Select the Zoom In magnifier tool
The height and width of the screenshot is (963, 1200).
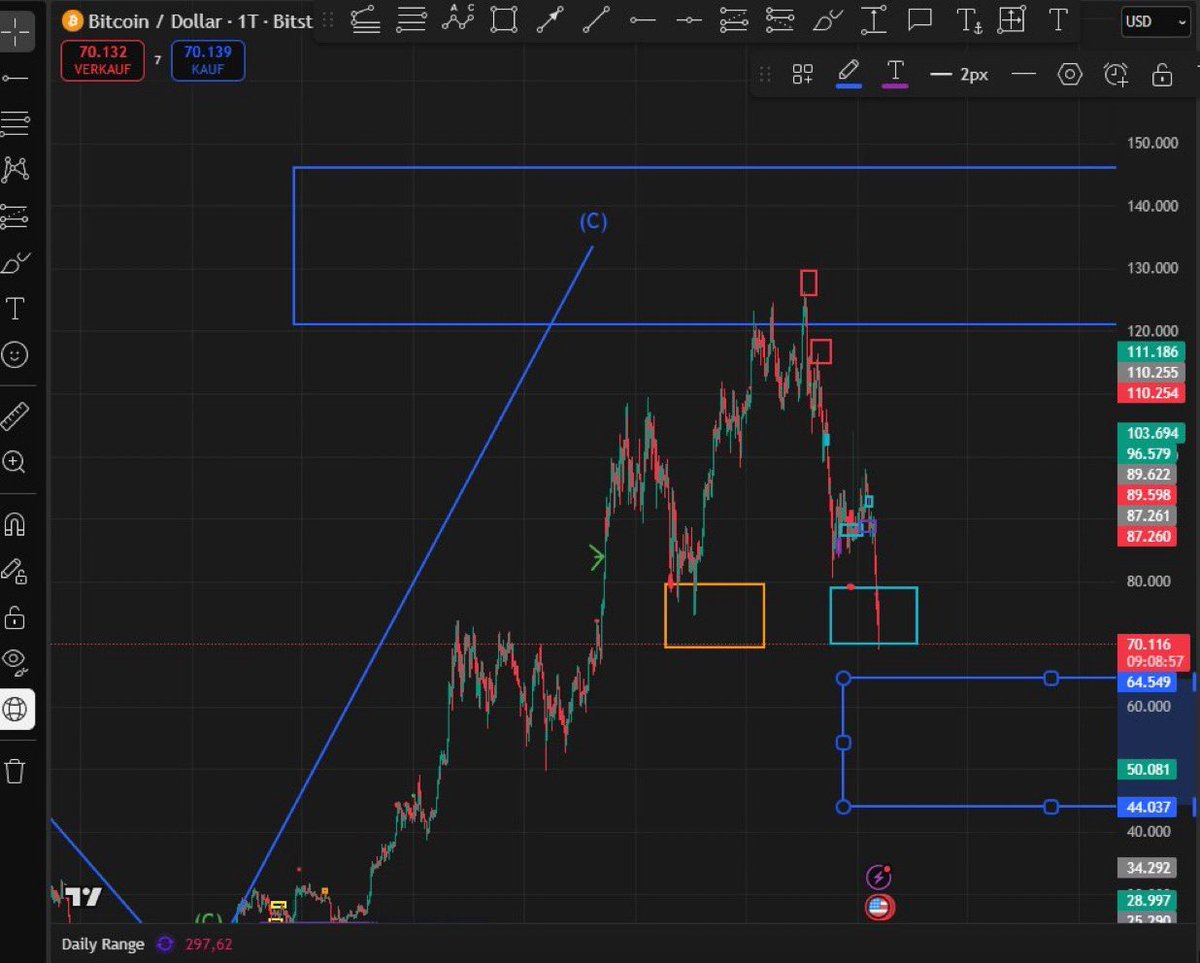(15, 462)
